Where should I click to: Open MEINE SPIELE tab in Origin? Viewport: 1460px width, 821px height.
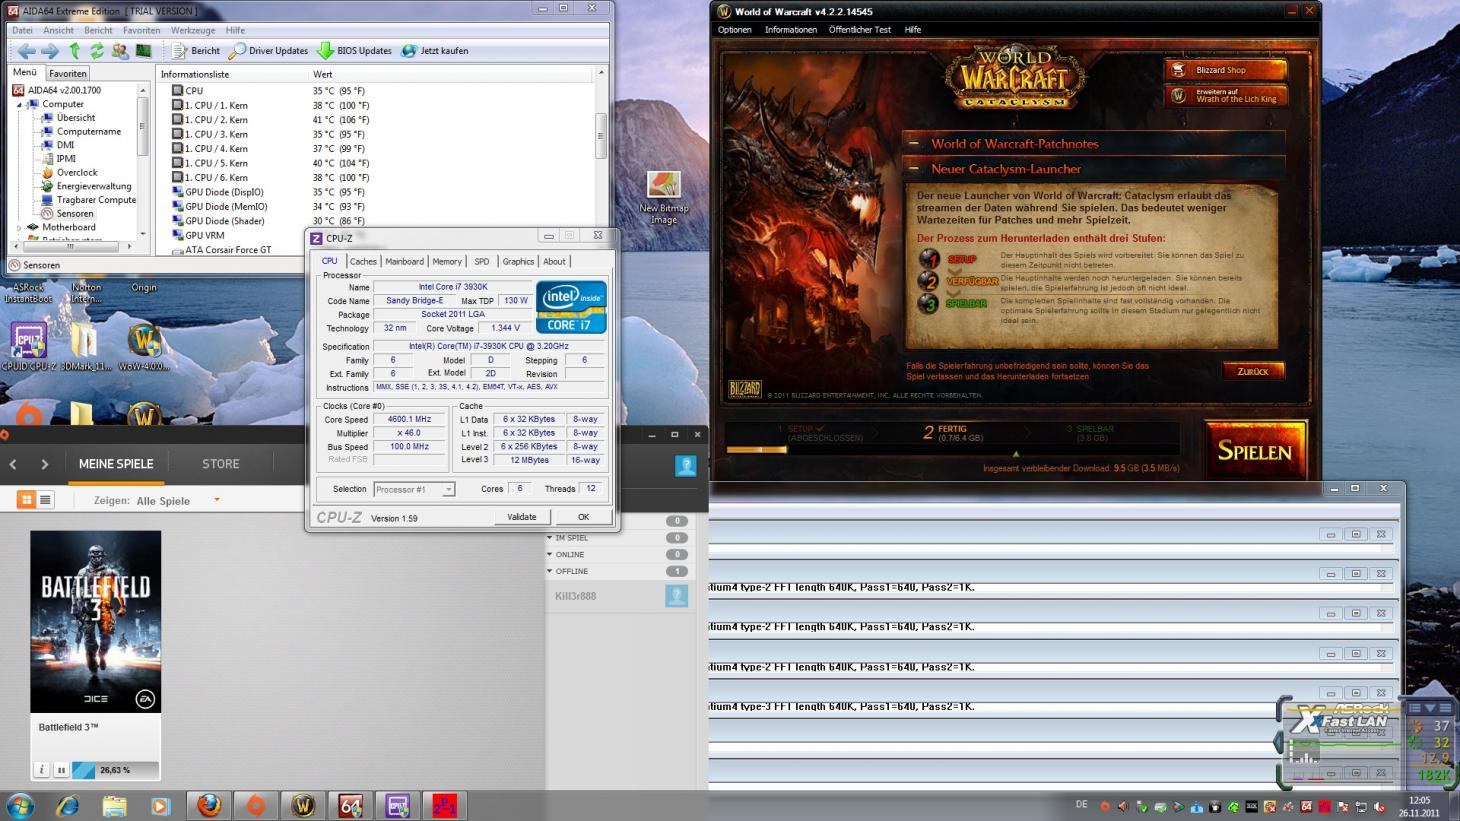[x=116, y=464]
